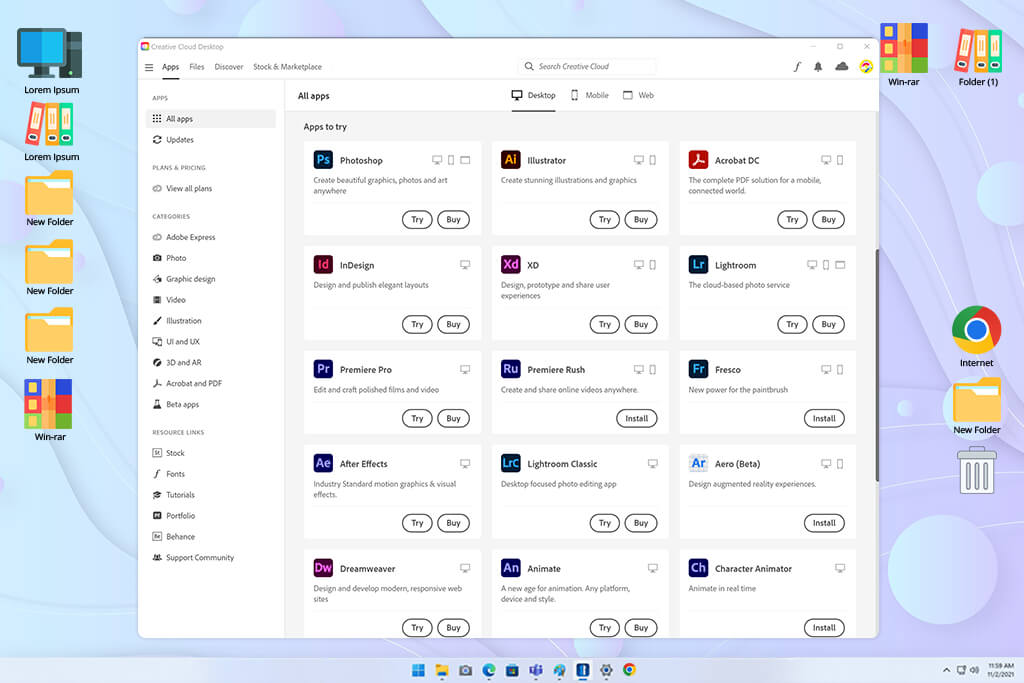Open the Windows Start menu
This screenshot has height=683, width=1024.
point(419,670)
